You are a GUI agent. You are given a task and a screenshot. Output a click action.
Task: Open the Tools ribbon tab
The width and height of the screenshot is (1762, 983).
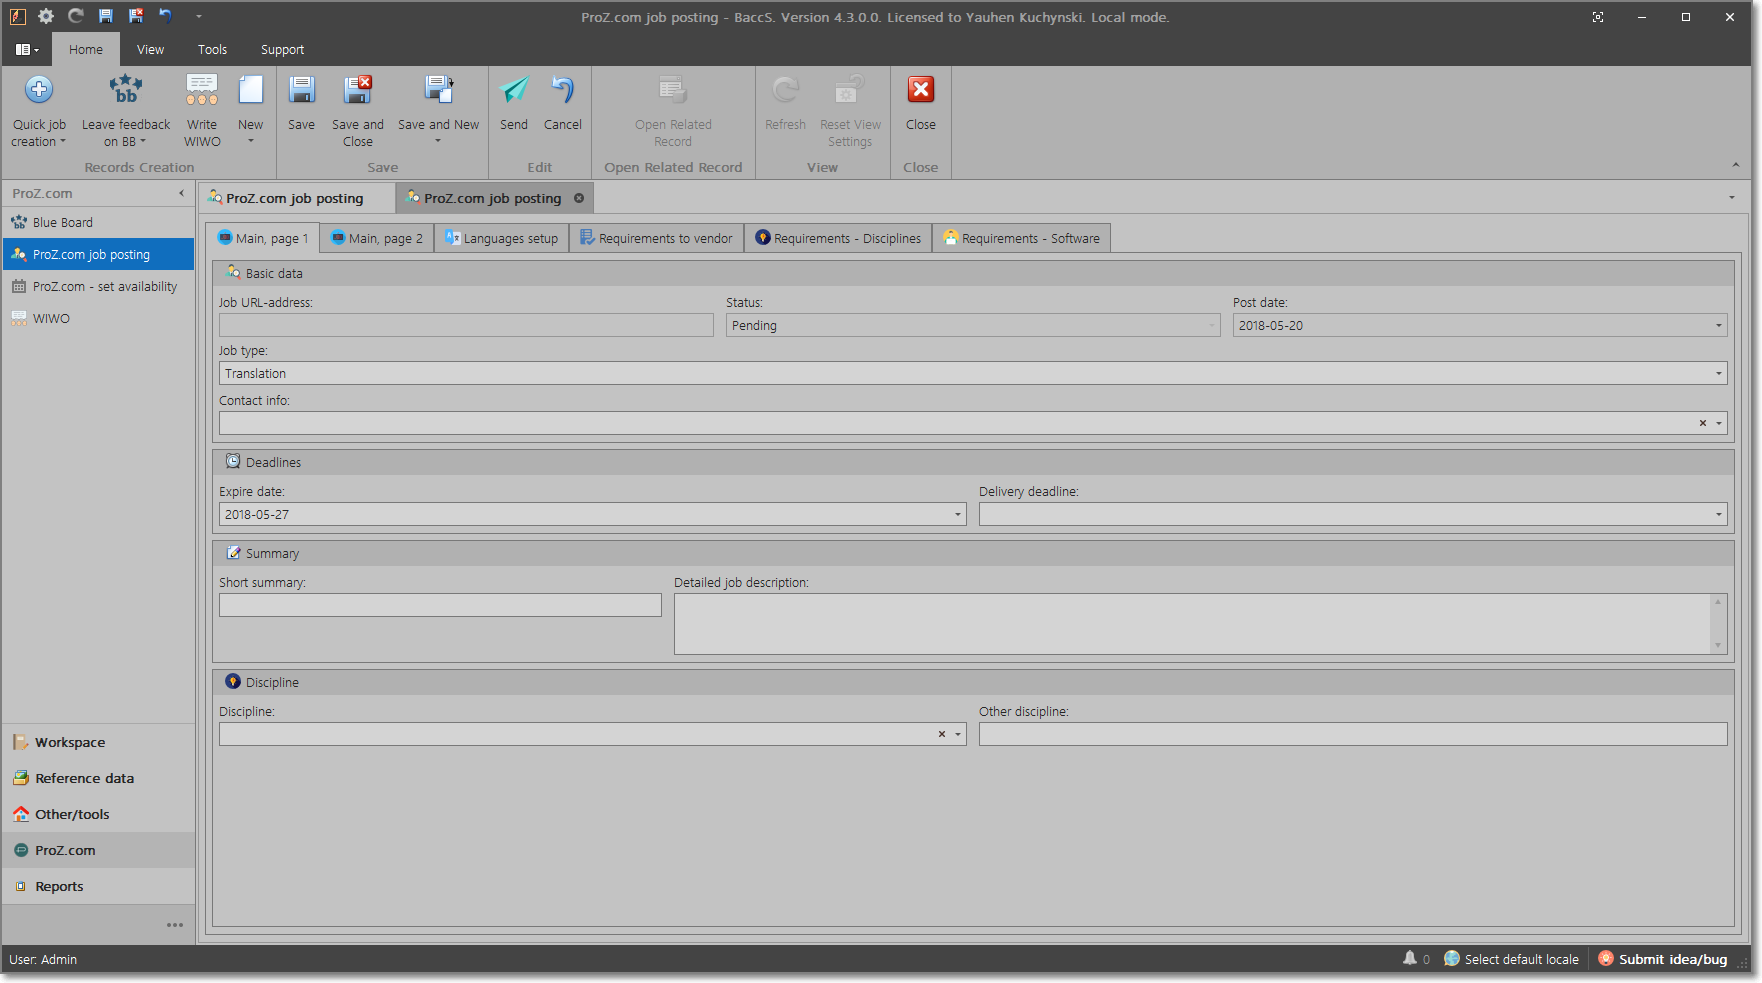click(x=212, y=50)
